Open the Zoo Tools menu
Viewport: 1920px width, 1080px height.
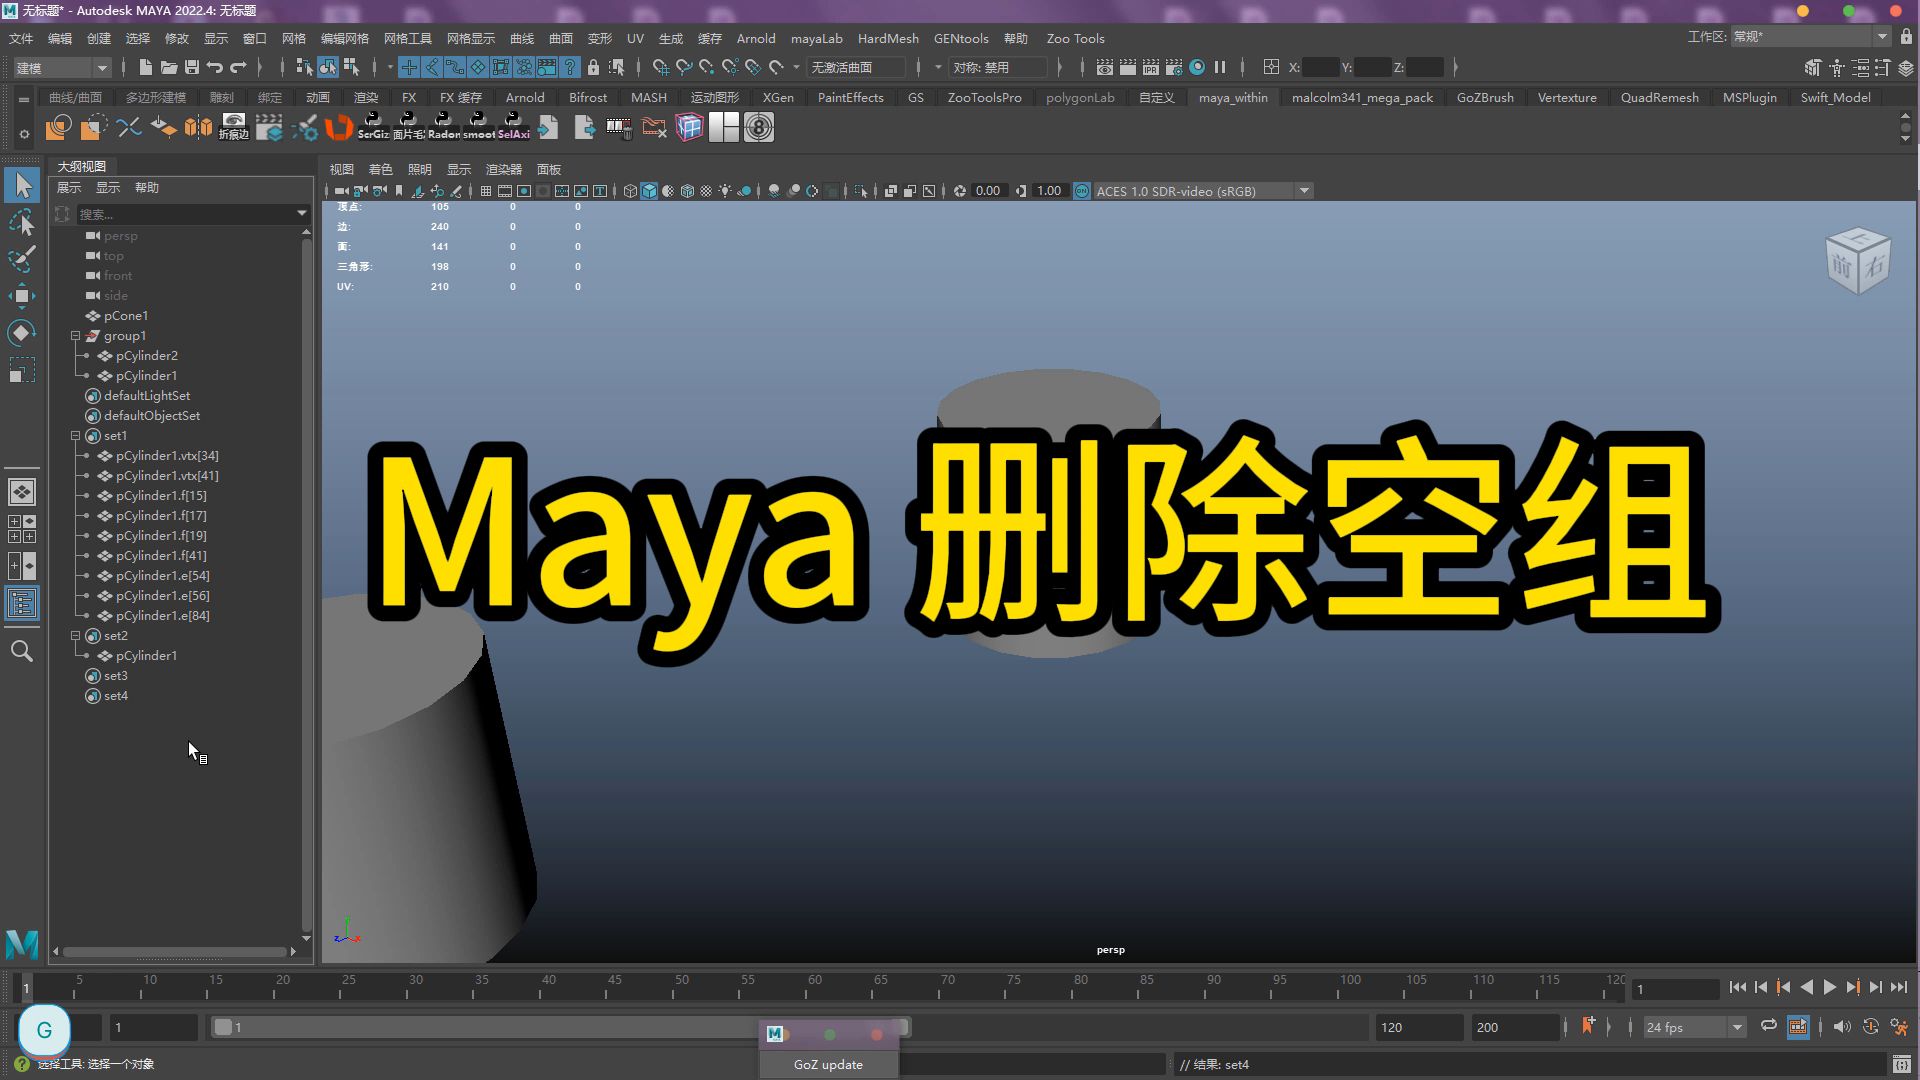(1075, 38)
